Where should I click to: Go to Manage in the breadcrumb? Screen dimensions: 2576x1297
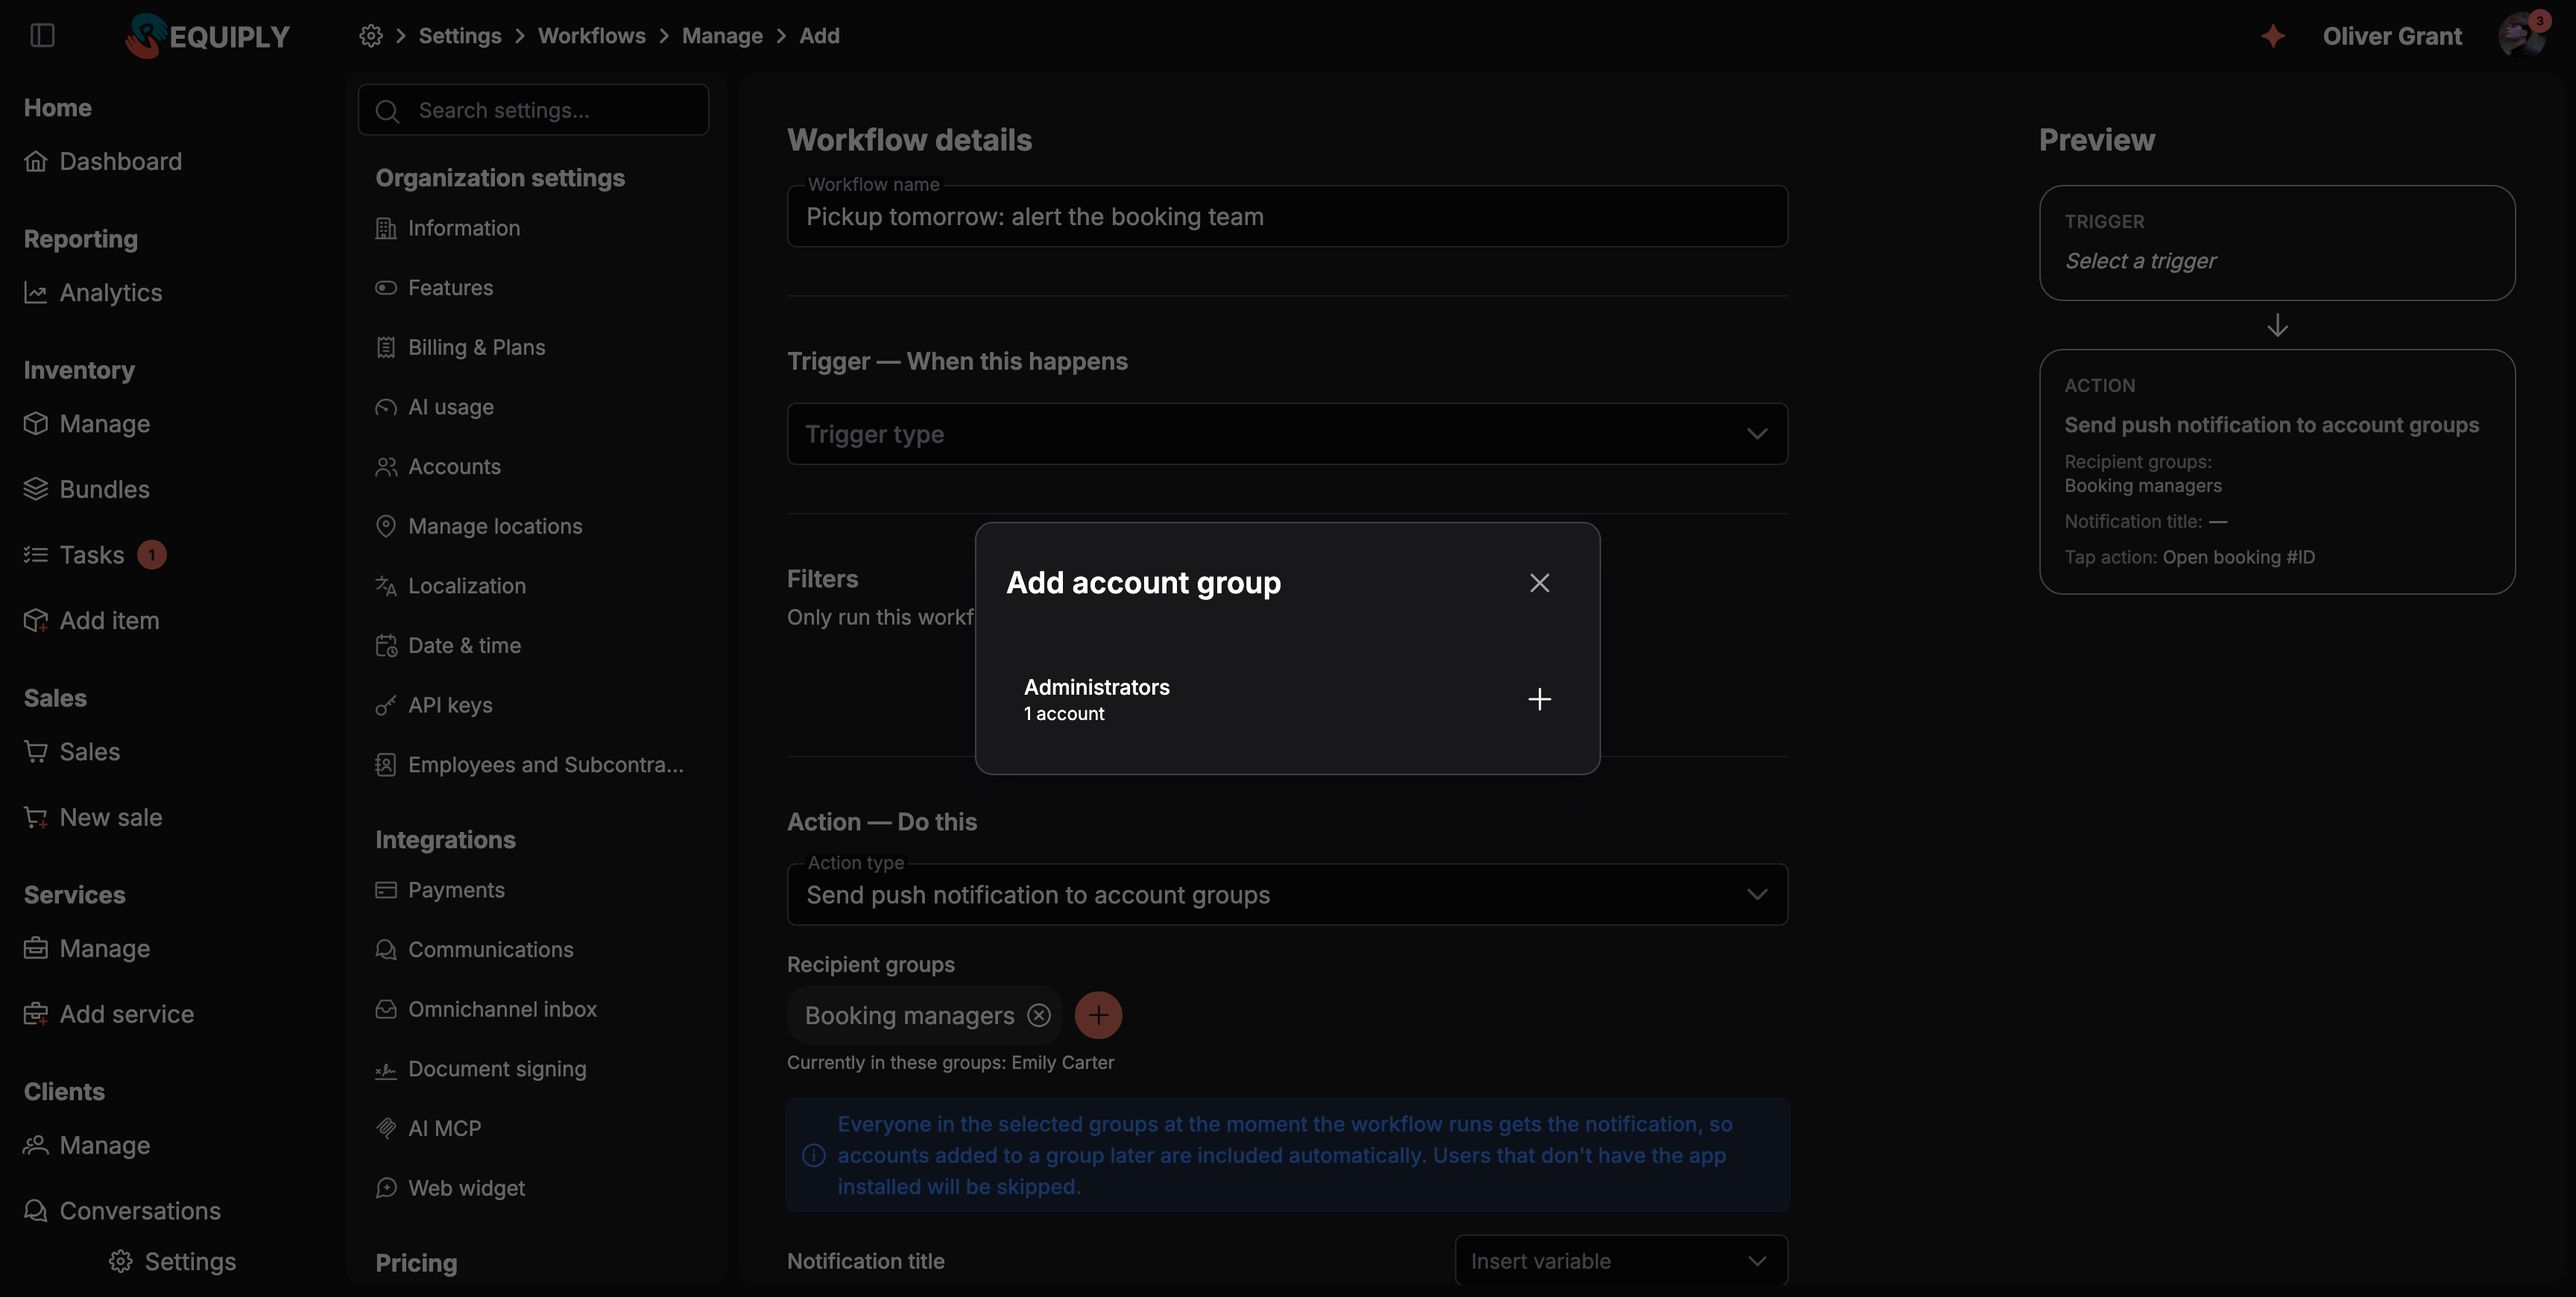[722, 36]
